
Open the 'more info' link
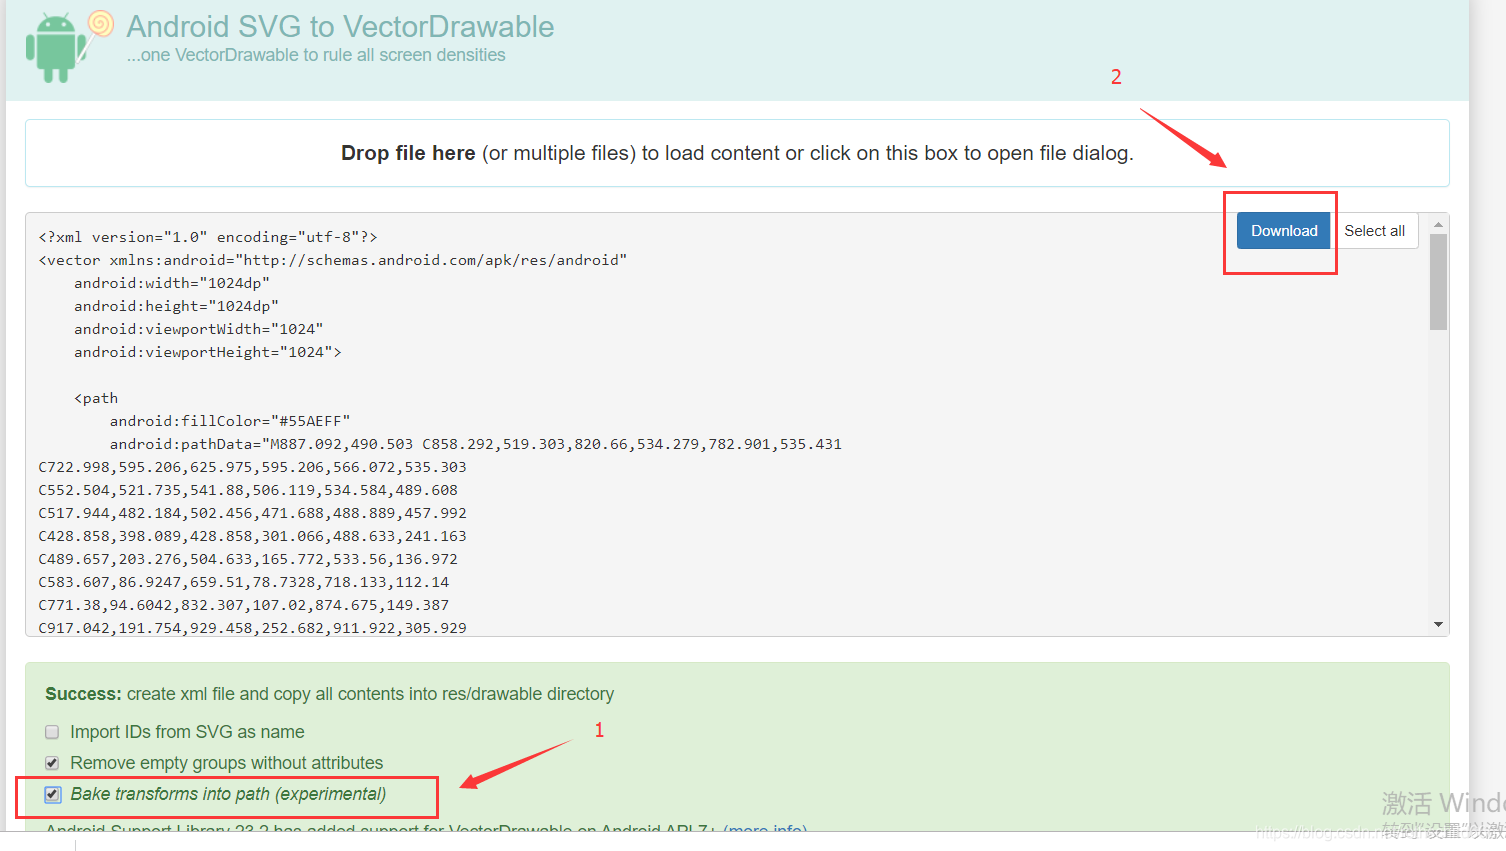(765, 829)
